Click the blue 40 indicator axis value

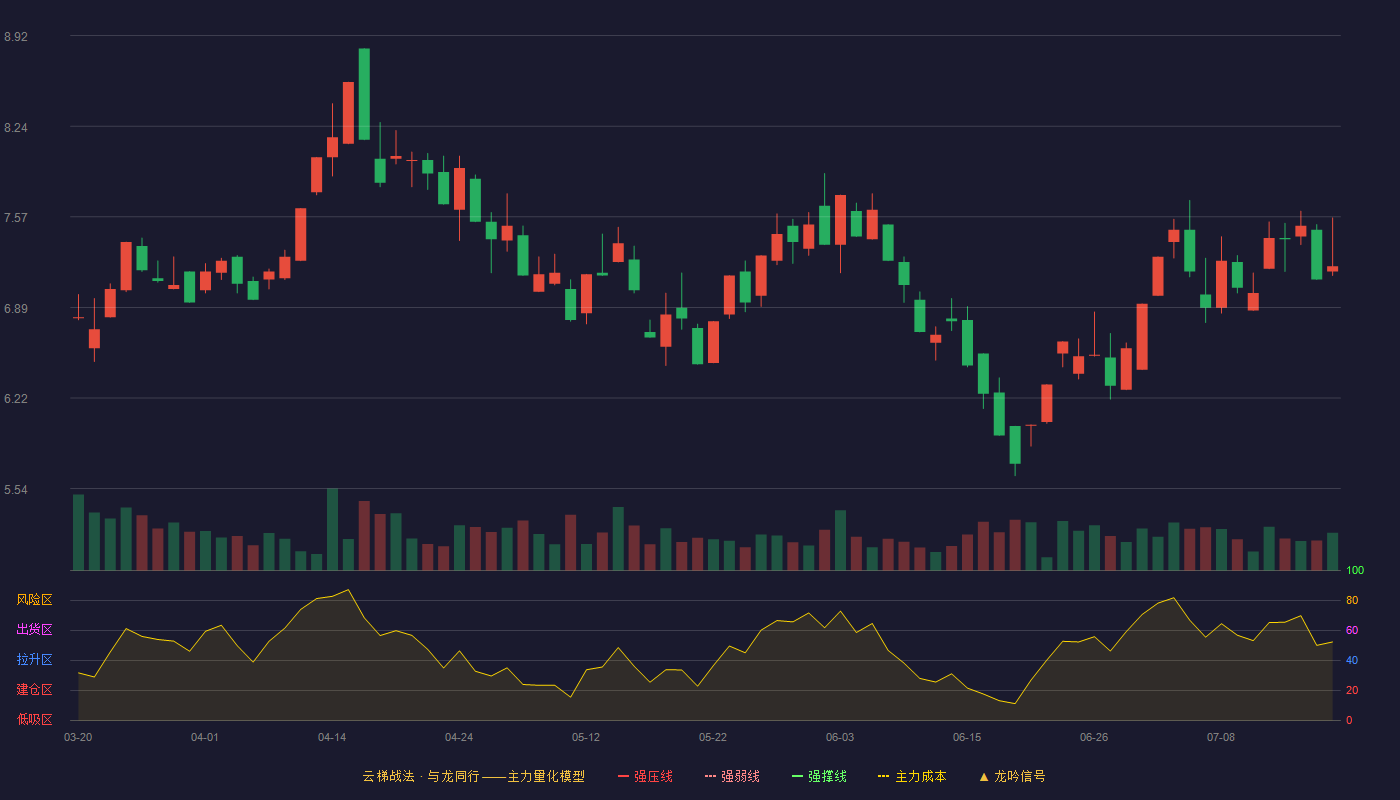click(x=1352, y=660)
